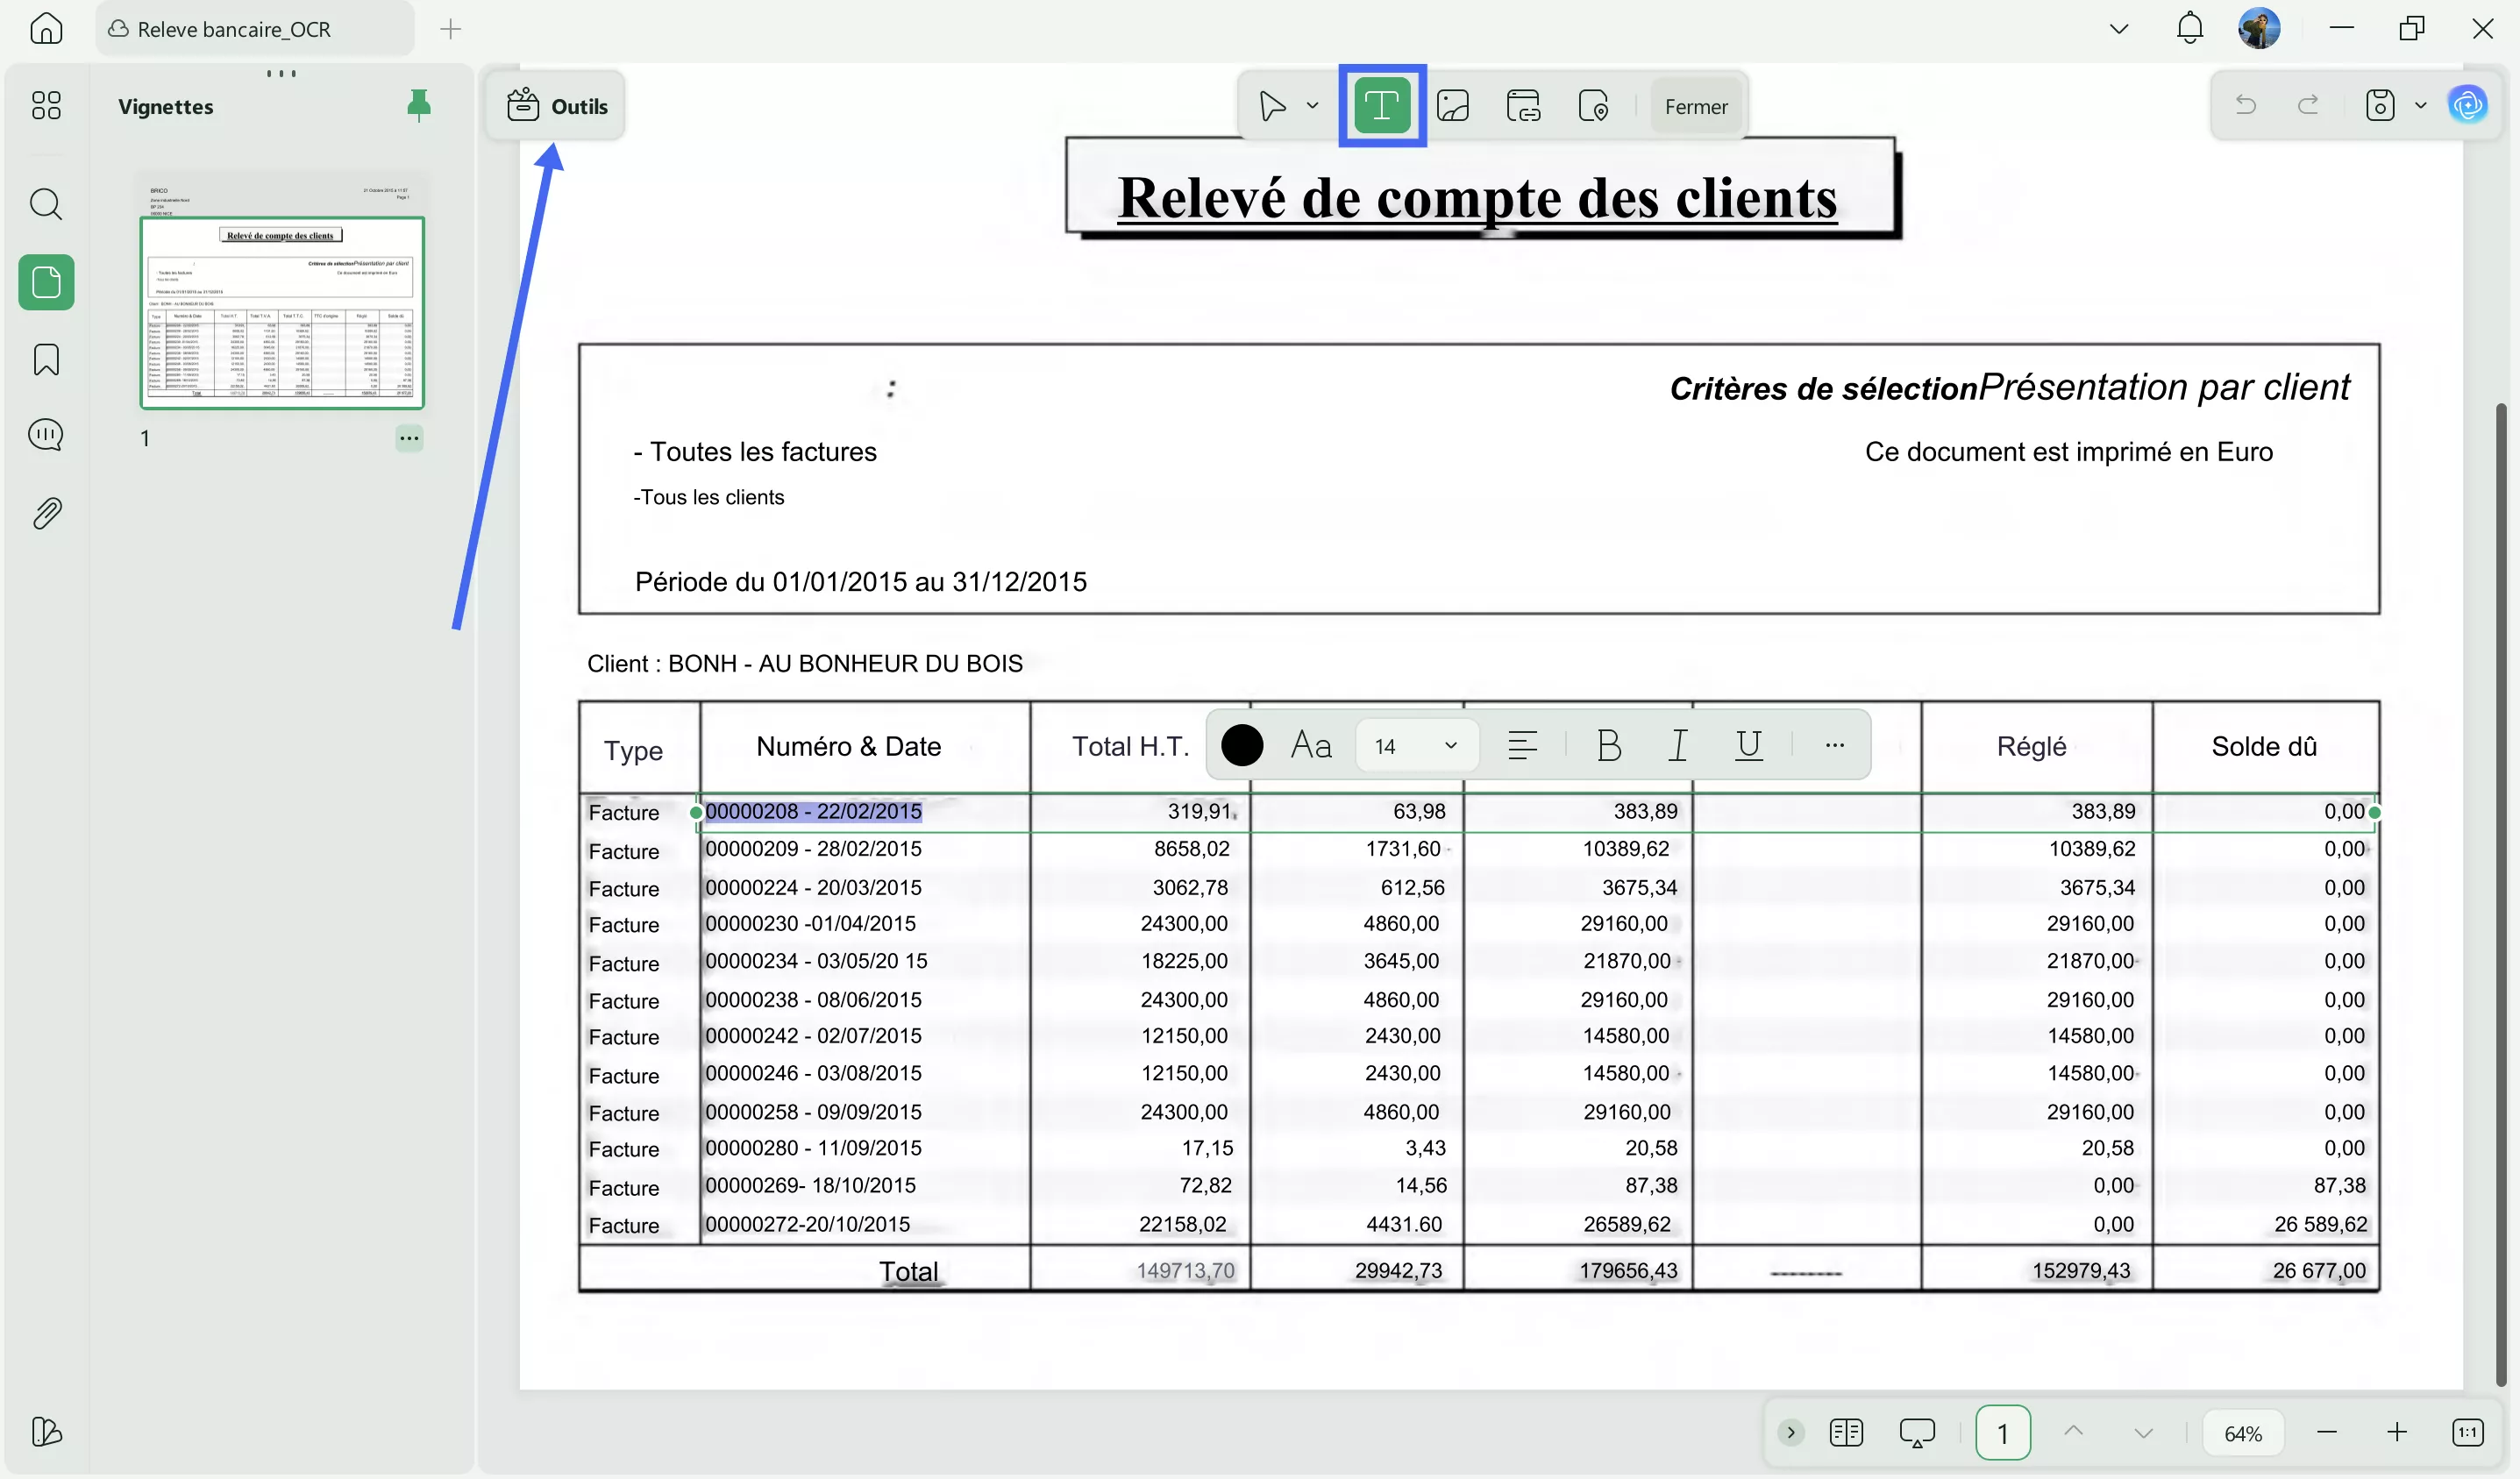Image resolution: width=2520 pixels, height=1479 pixels.
Task: Open the Comments panel
Action: click(46, 434)
